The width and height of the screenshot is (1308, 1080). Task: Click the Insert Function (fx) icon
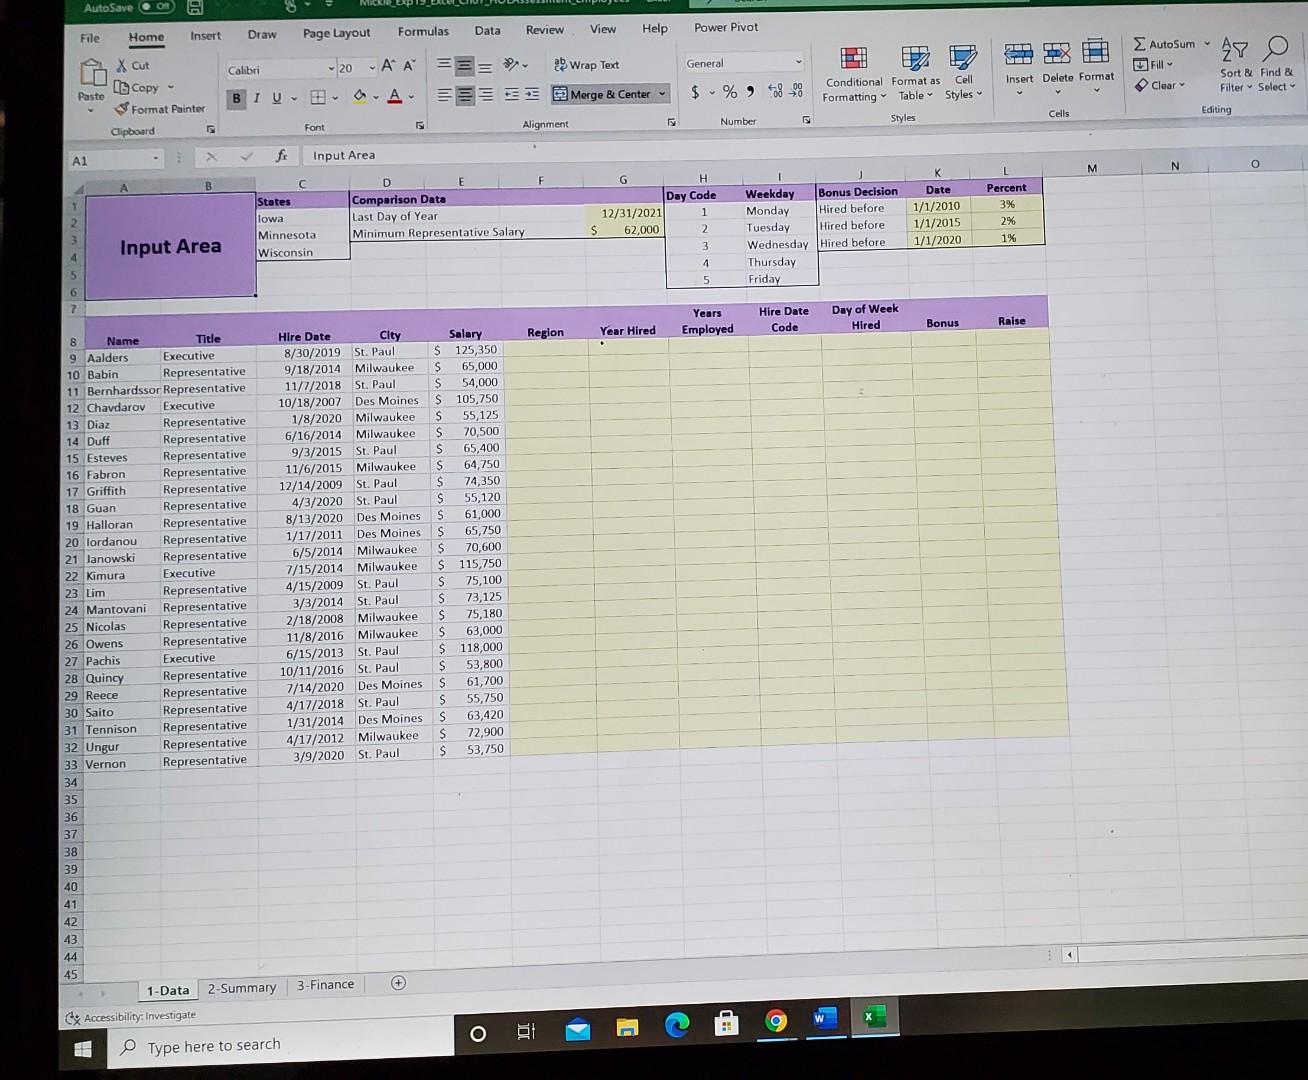click(x=281, y=155)
